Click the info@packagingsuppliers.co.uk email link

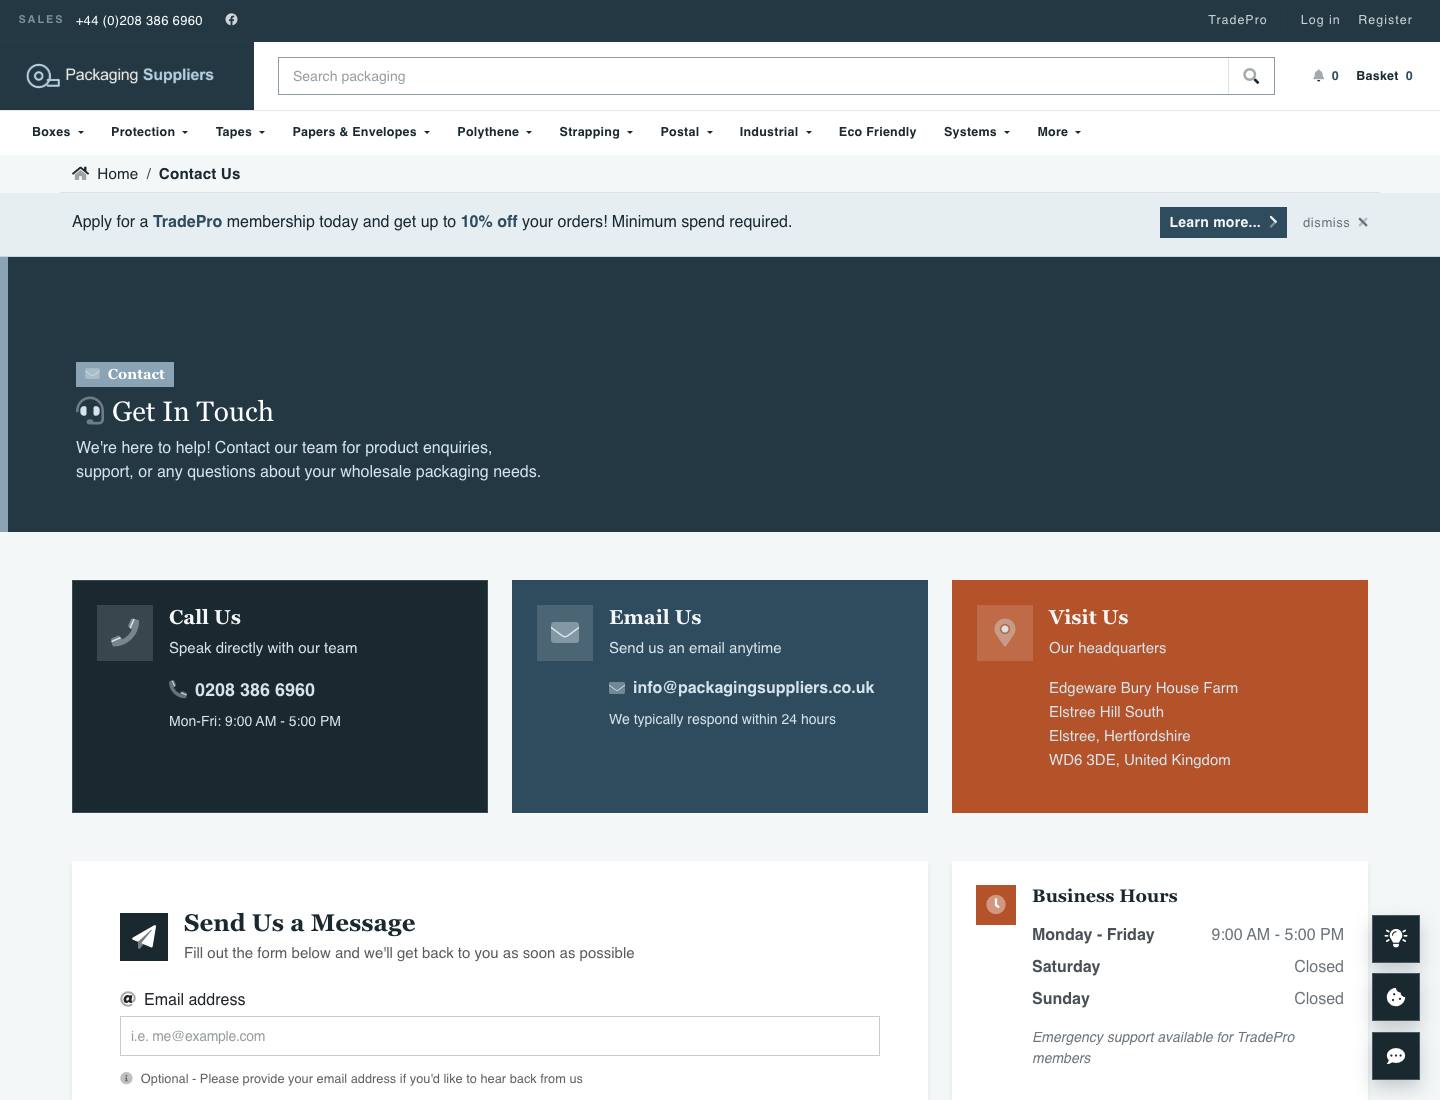(753, 688)
